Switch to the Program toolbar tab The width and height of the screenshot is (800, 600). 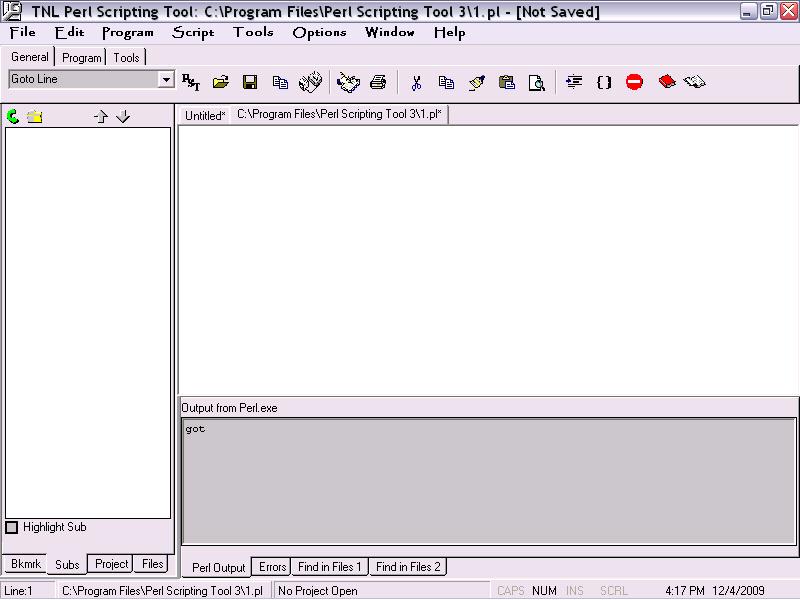pos(81,58)
